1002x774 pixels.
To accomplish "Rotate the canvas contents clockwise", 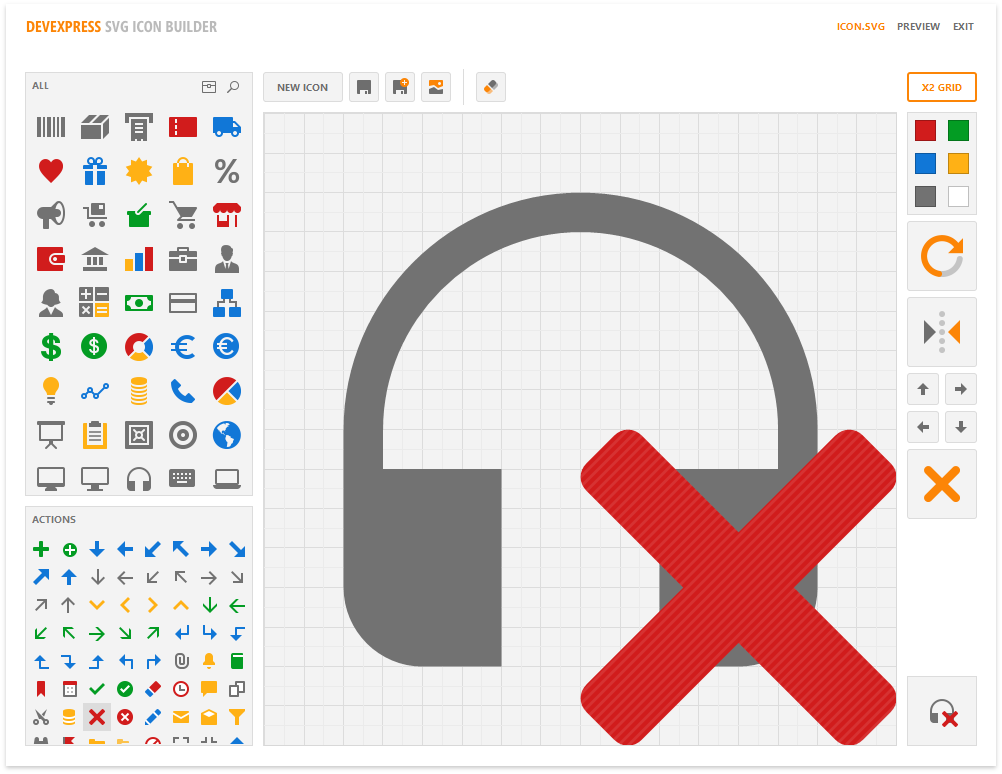I will (x=941, y=255).
